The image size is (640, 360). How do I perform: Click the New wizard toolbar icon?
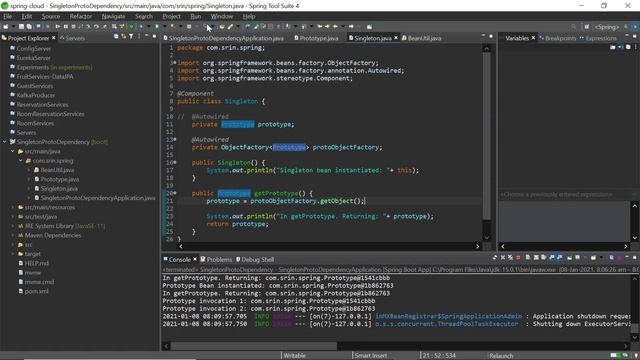click(x=5, y=27)
